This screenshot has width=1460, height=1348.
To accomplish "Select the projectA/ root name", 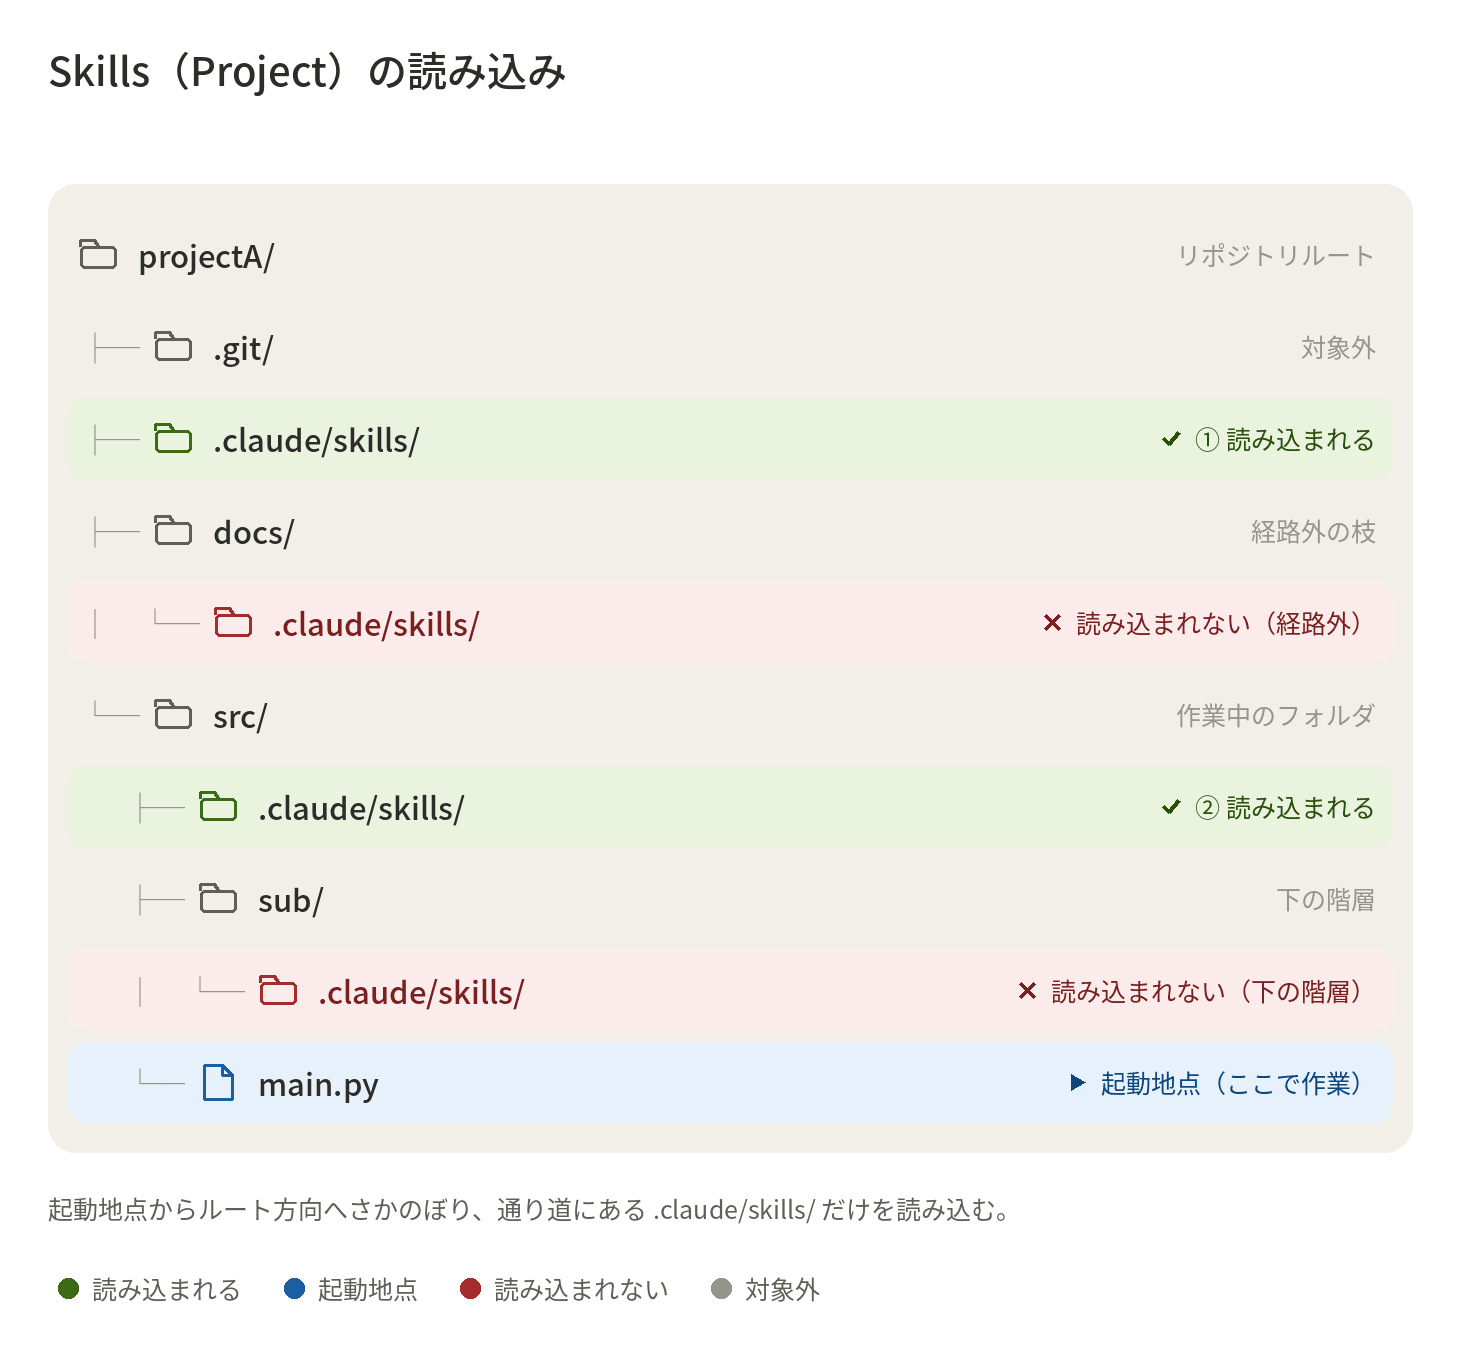I will (206, 257).
